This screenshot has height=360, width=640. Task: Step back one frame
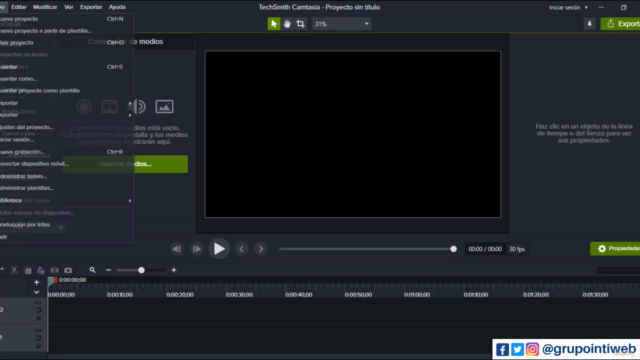(x=177, y=249)
